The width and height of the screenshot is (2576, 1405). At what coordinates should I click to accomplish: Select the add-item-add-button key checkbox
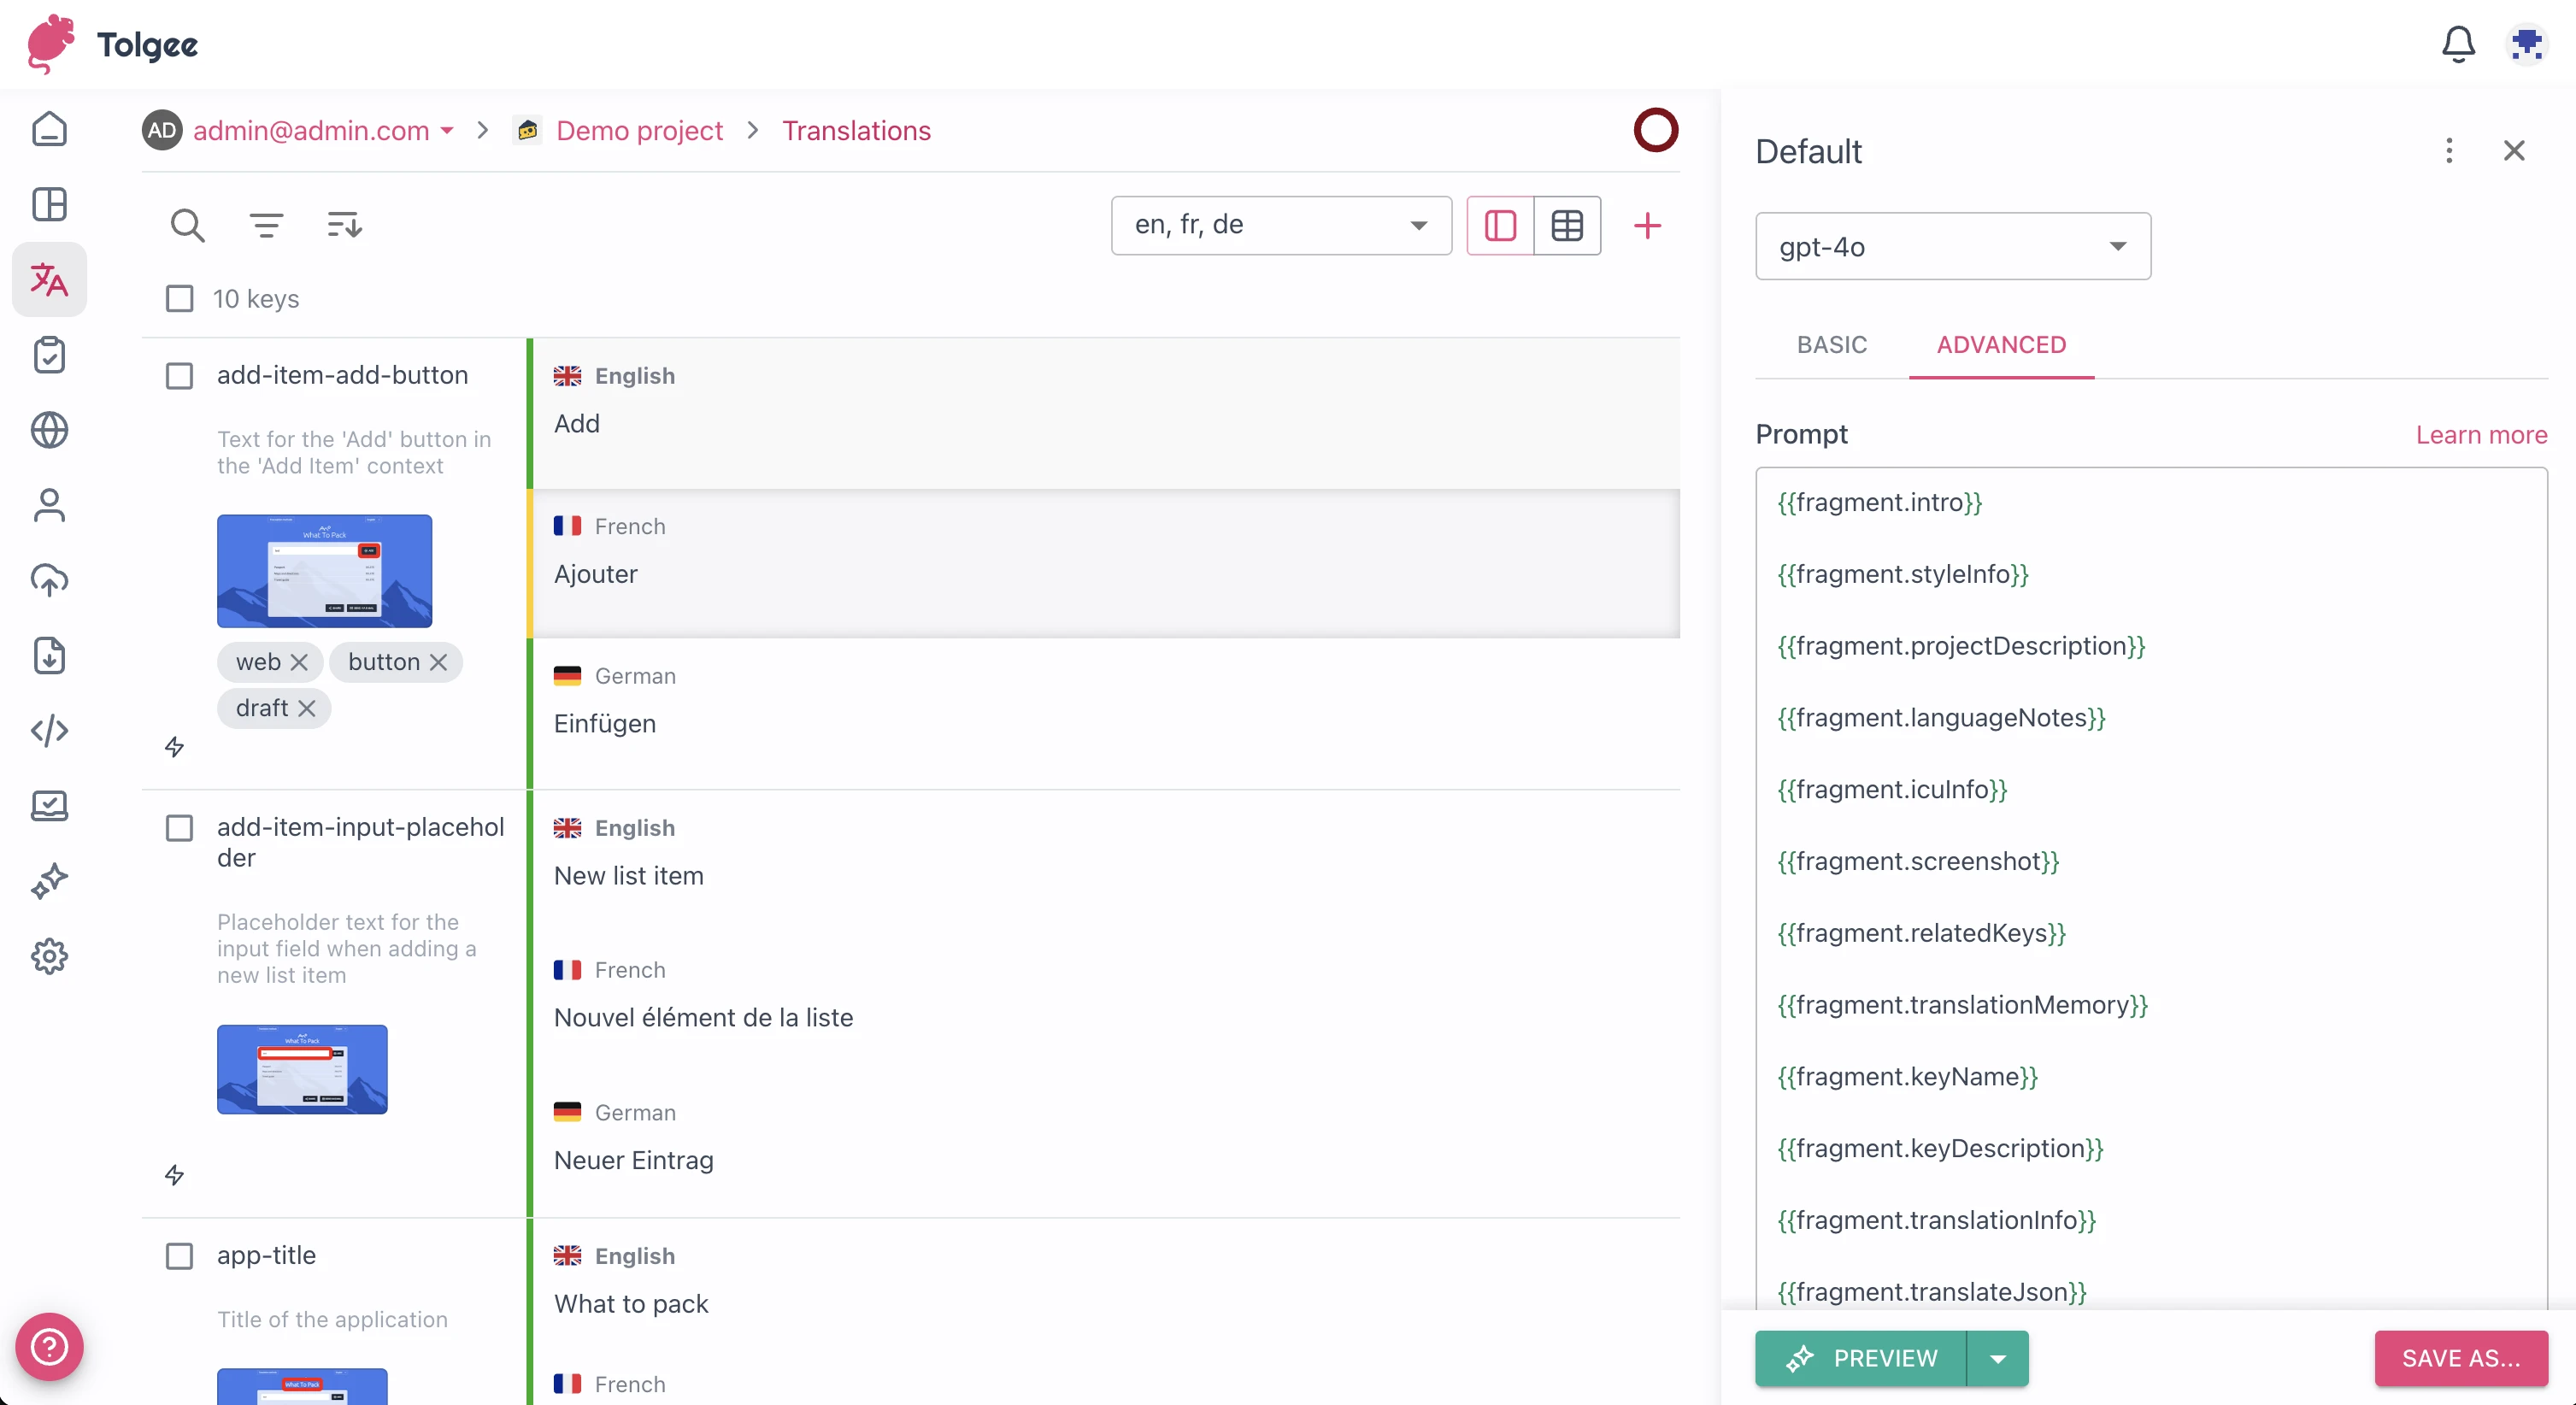click(179, 375)
